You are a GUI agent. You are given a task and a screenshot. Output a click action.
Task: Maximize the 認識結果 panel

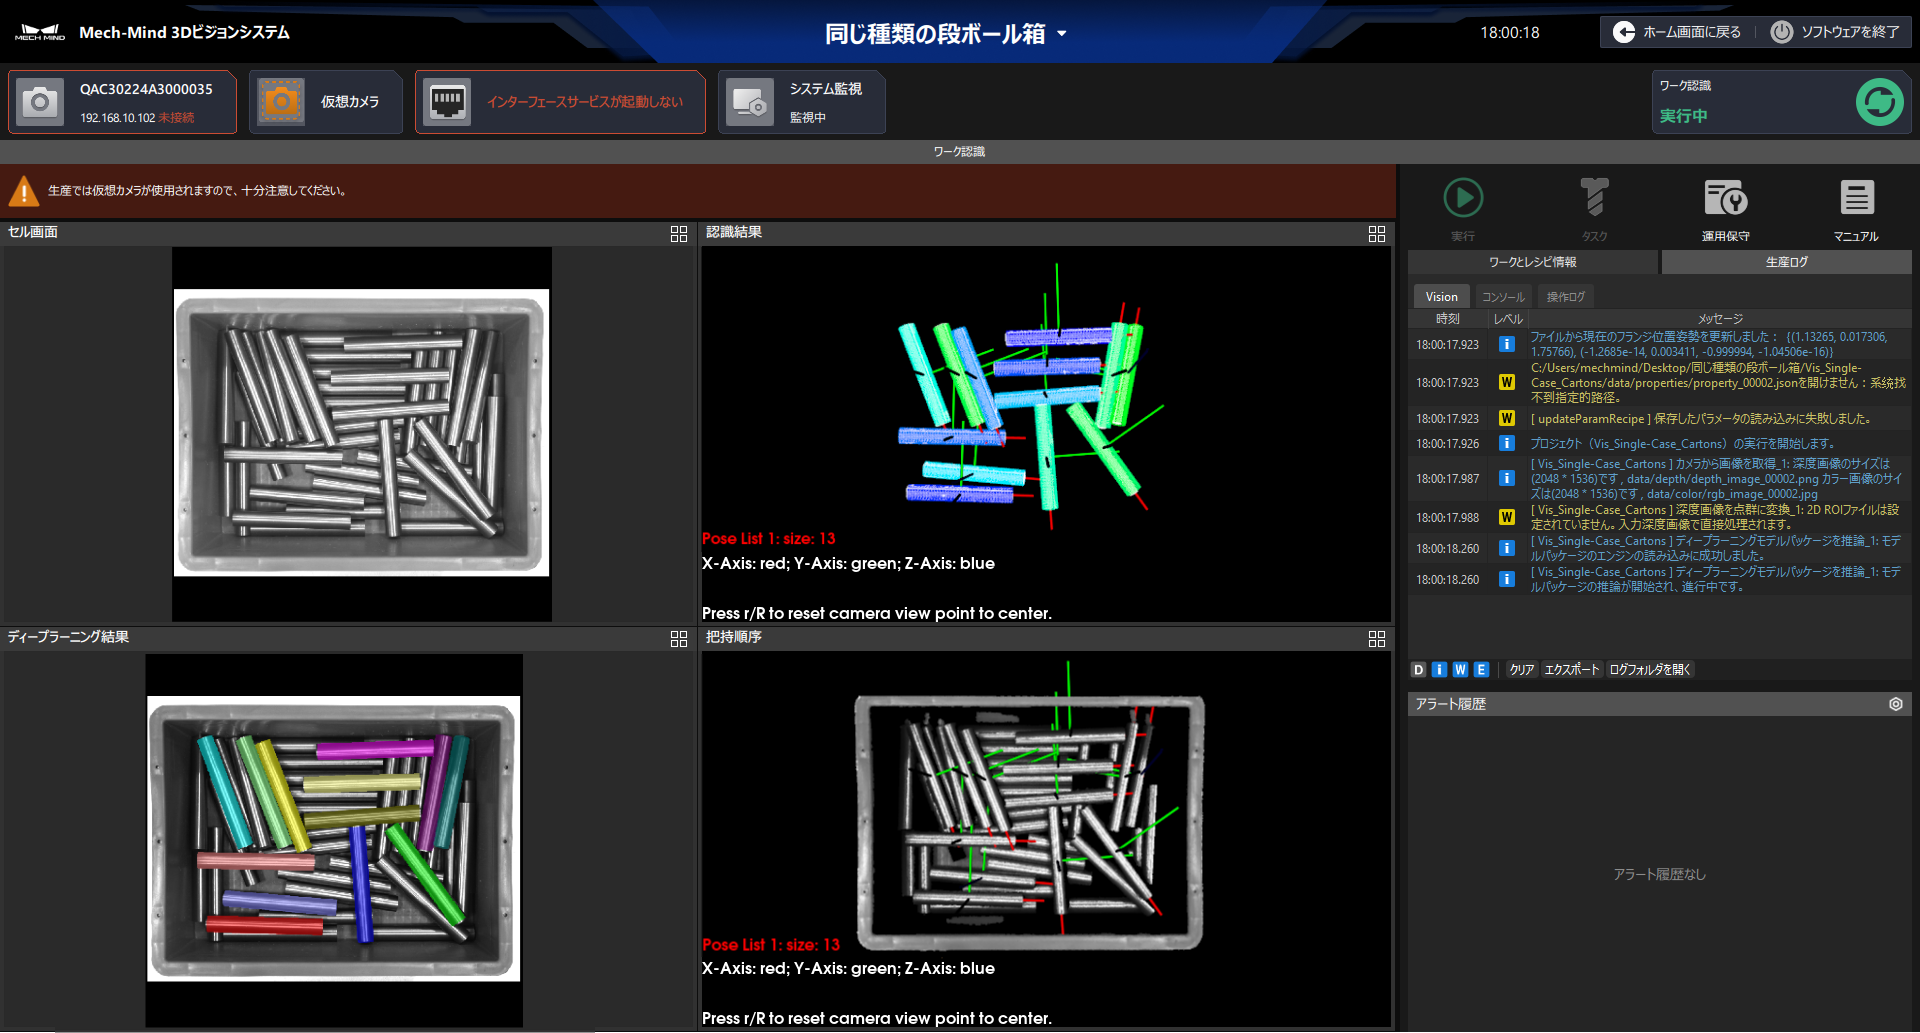click(1377, 234)
